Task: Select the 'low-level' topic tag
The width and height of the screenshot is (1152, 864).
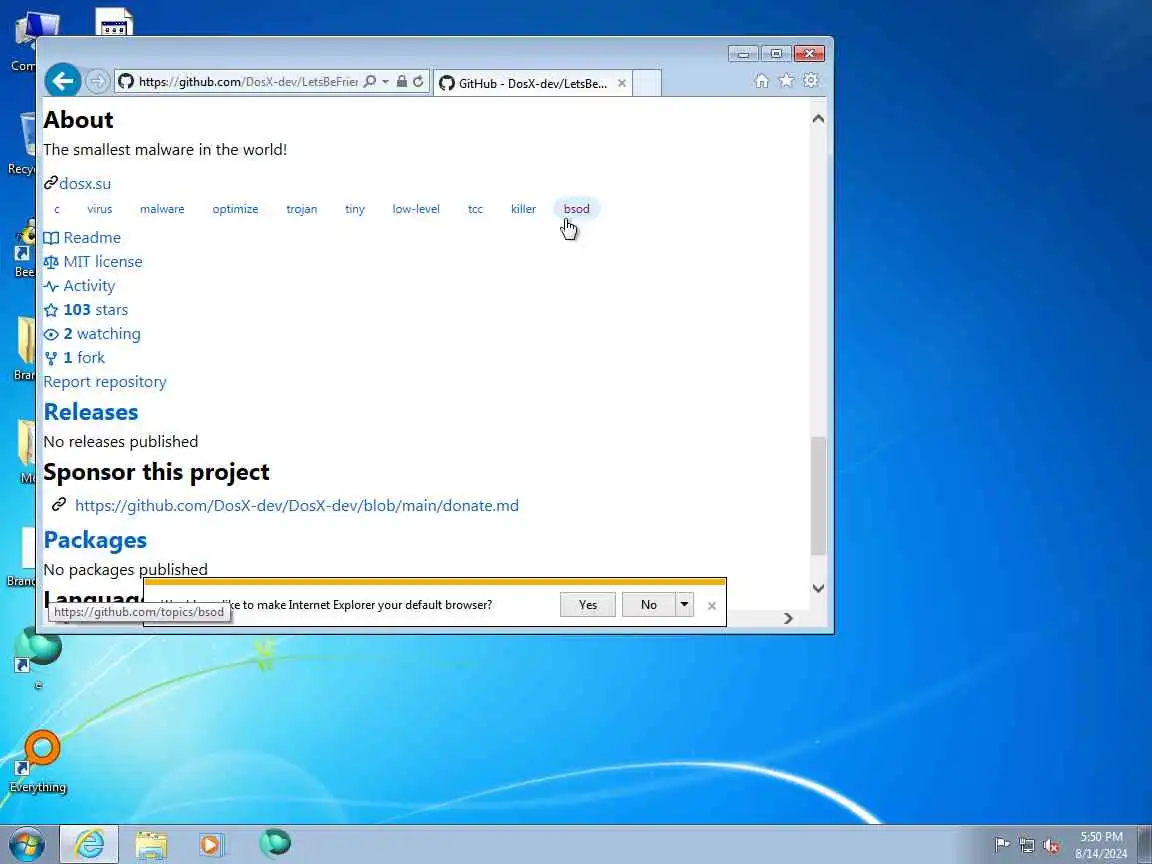Action: coord(416,209)
